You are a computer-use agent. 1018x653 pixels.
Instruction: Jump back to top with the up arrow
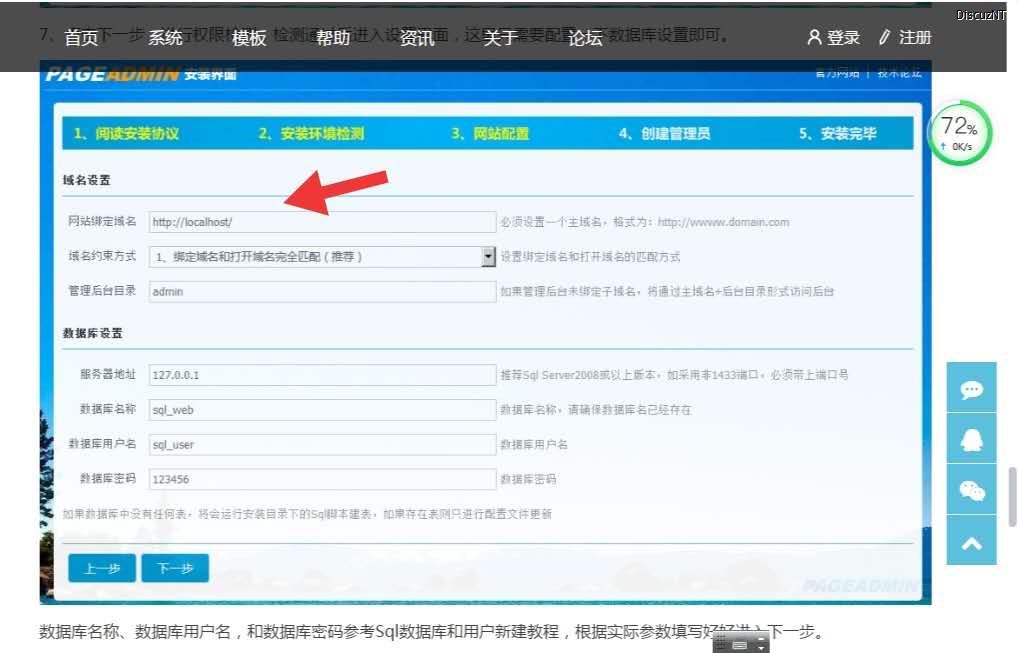point(971,541)
